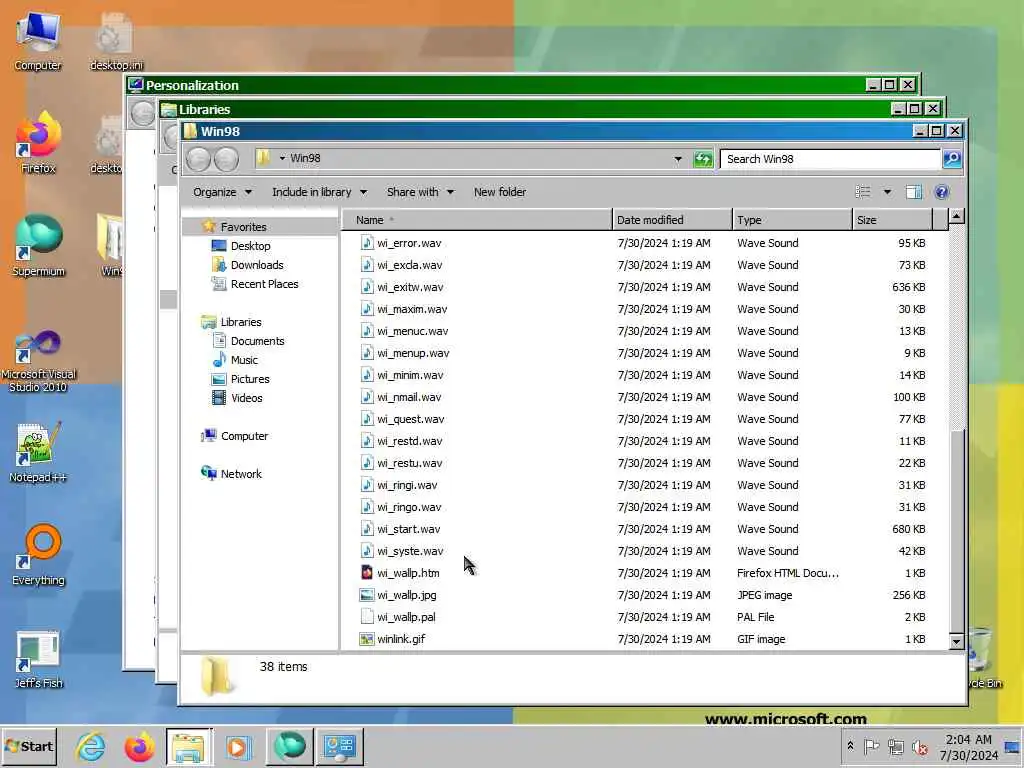Screen dimensions: 1024x768
Task: Click the green refresh button beside address bar
Action: click(x=703, y=159)
